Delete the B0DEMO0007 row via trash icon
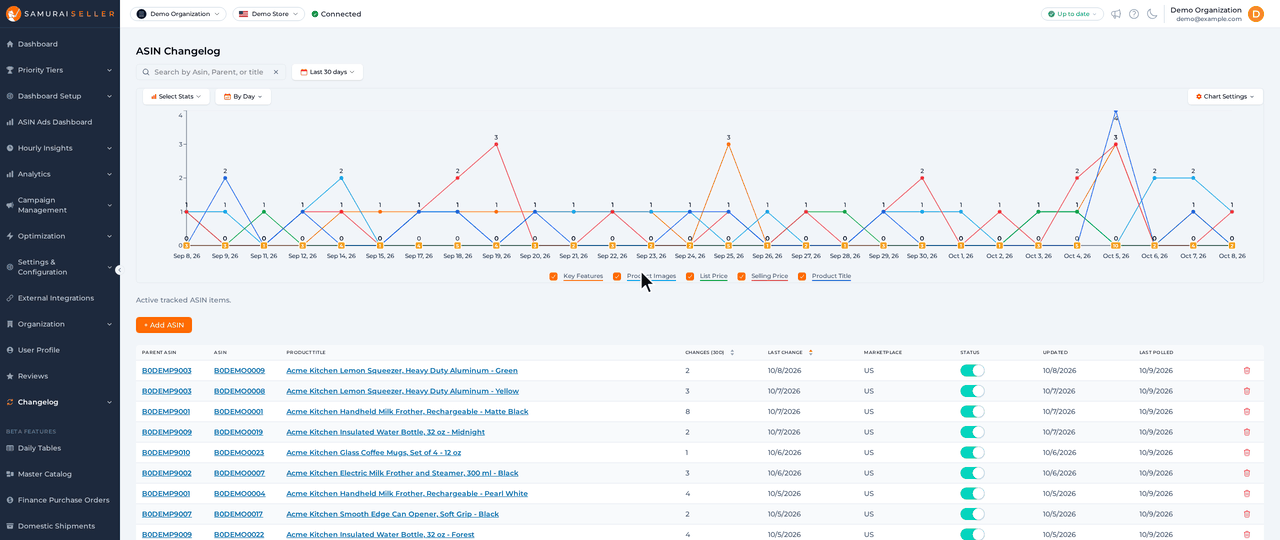This screenshot has width=1280, height=540. 1246,473
